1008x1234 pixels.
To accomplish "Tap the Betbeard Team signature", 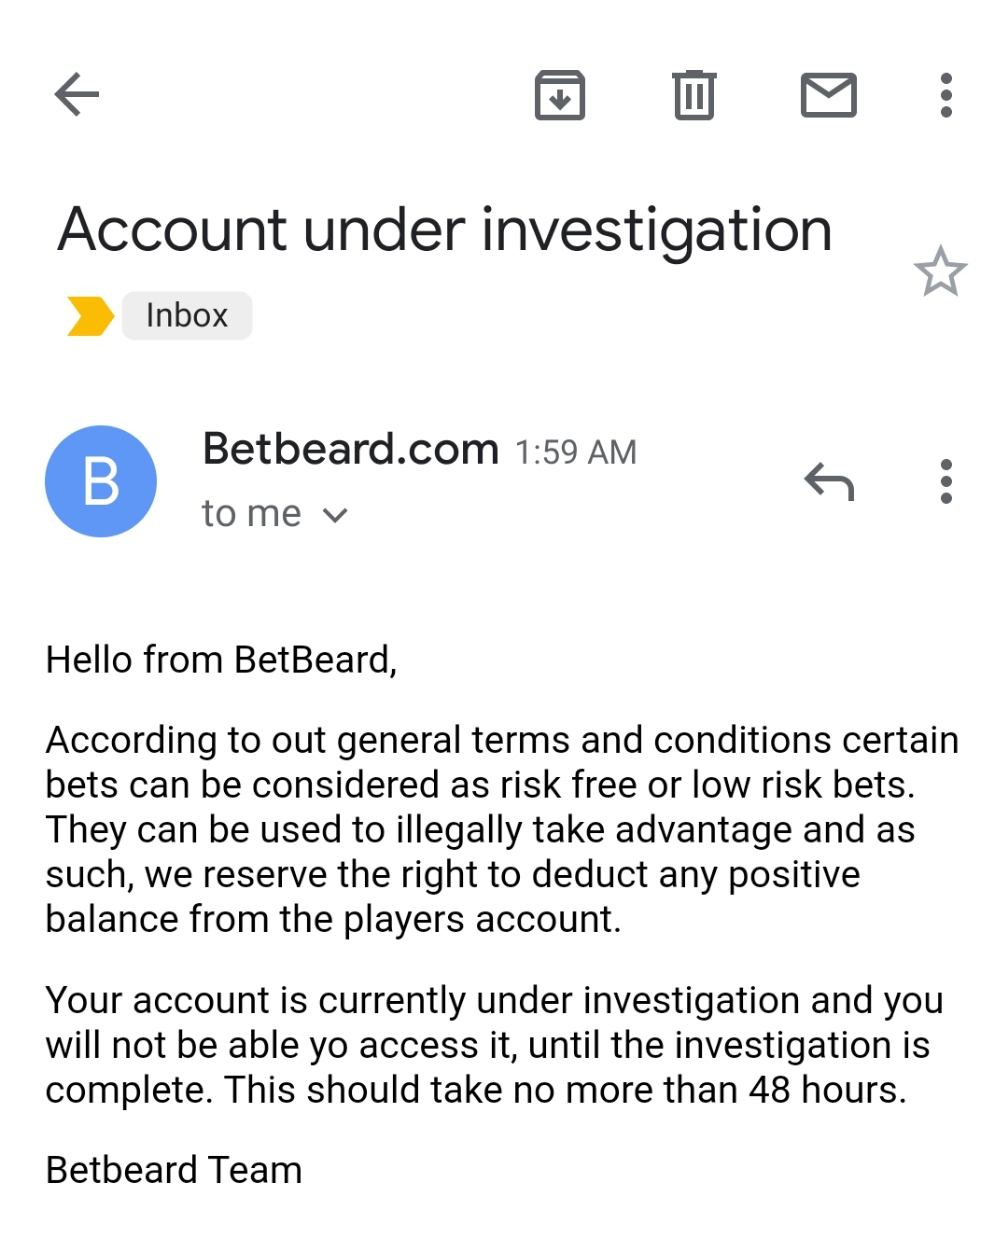I will point(174,1170).
